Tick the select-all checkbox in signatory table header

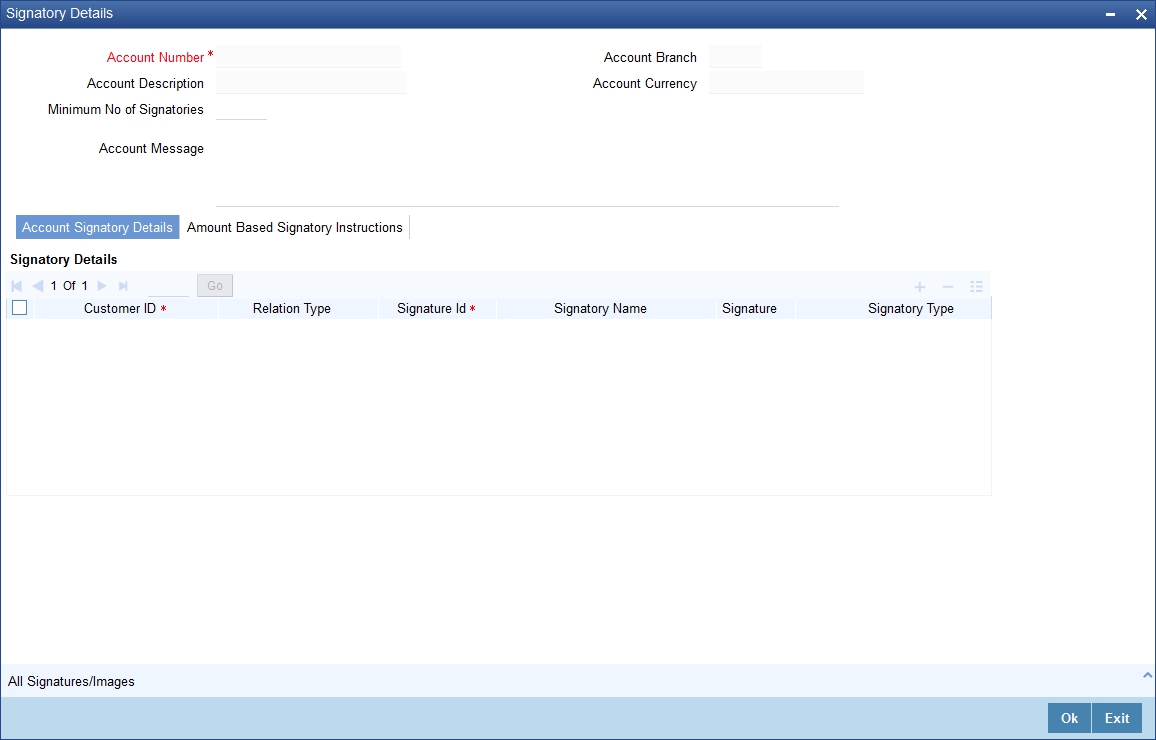point(20,308)
